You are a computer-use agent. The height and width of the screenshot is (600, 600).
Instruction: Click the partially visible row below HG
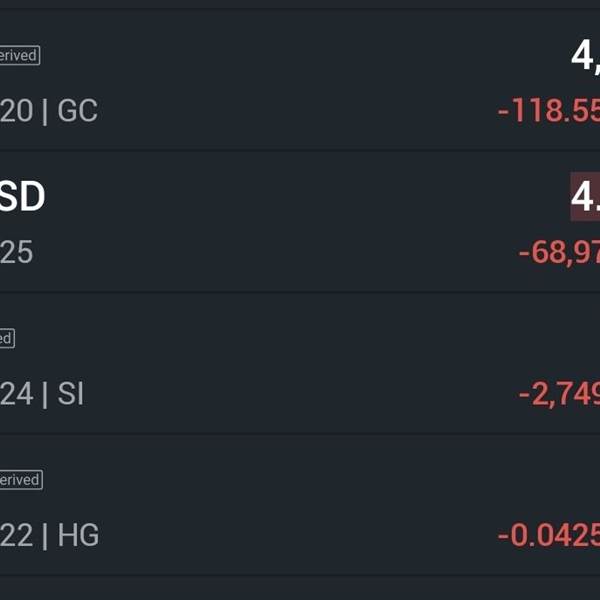point(300,589)
